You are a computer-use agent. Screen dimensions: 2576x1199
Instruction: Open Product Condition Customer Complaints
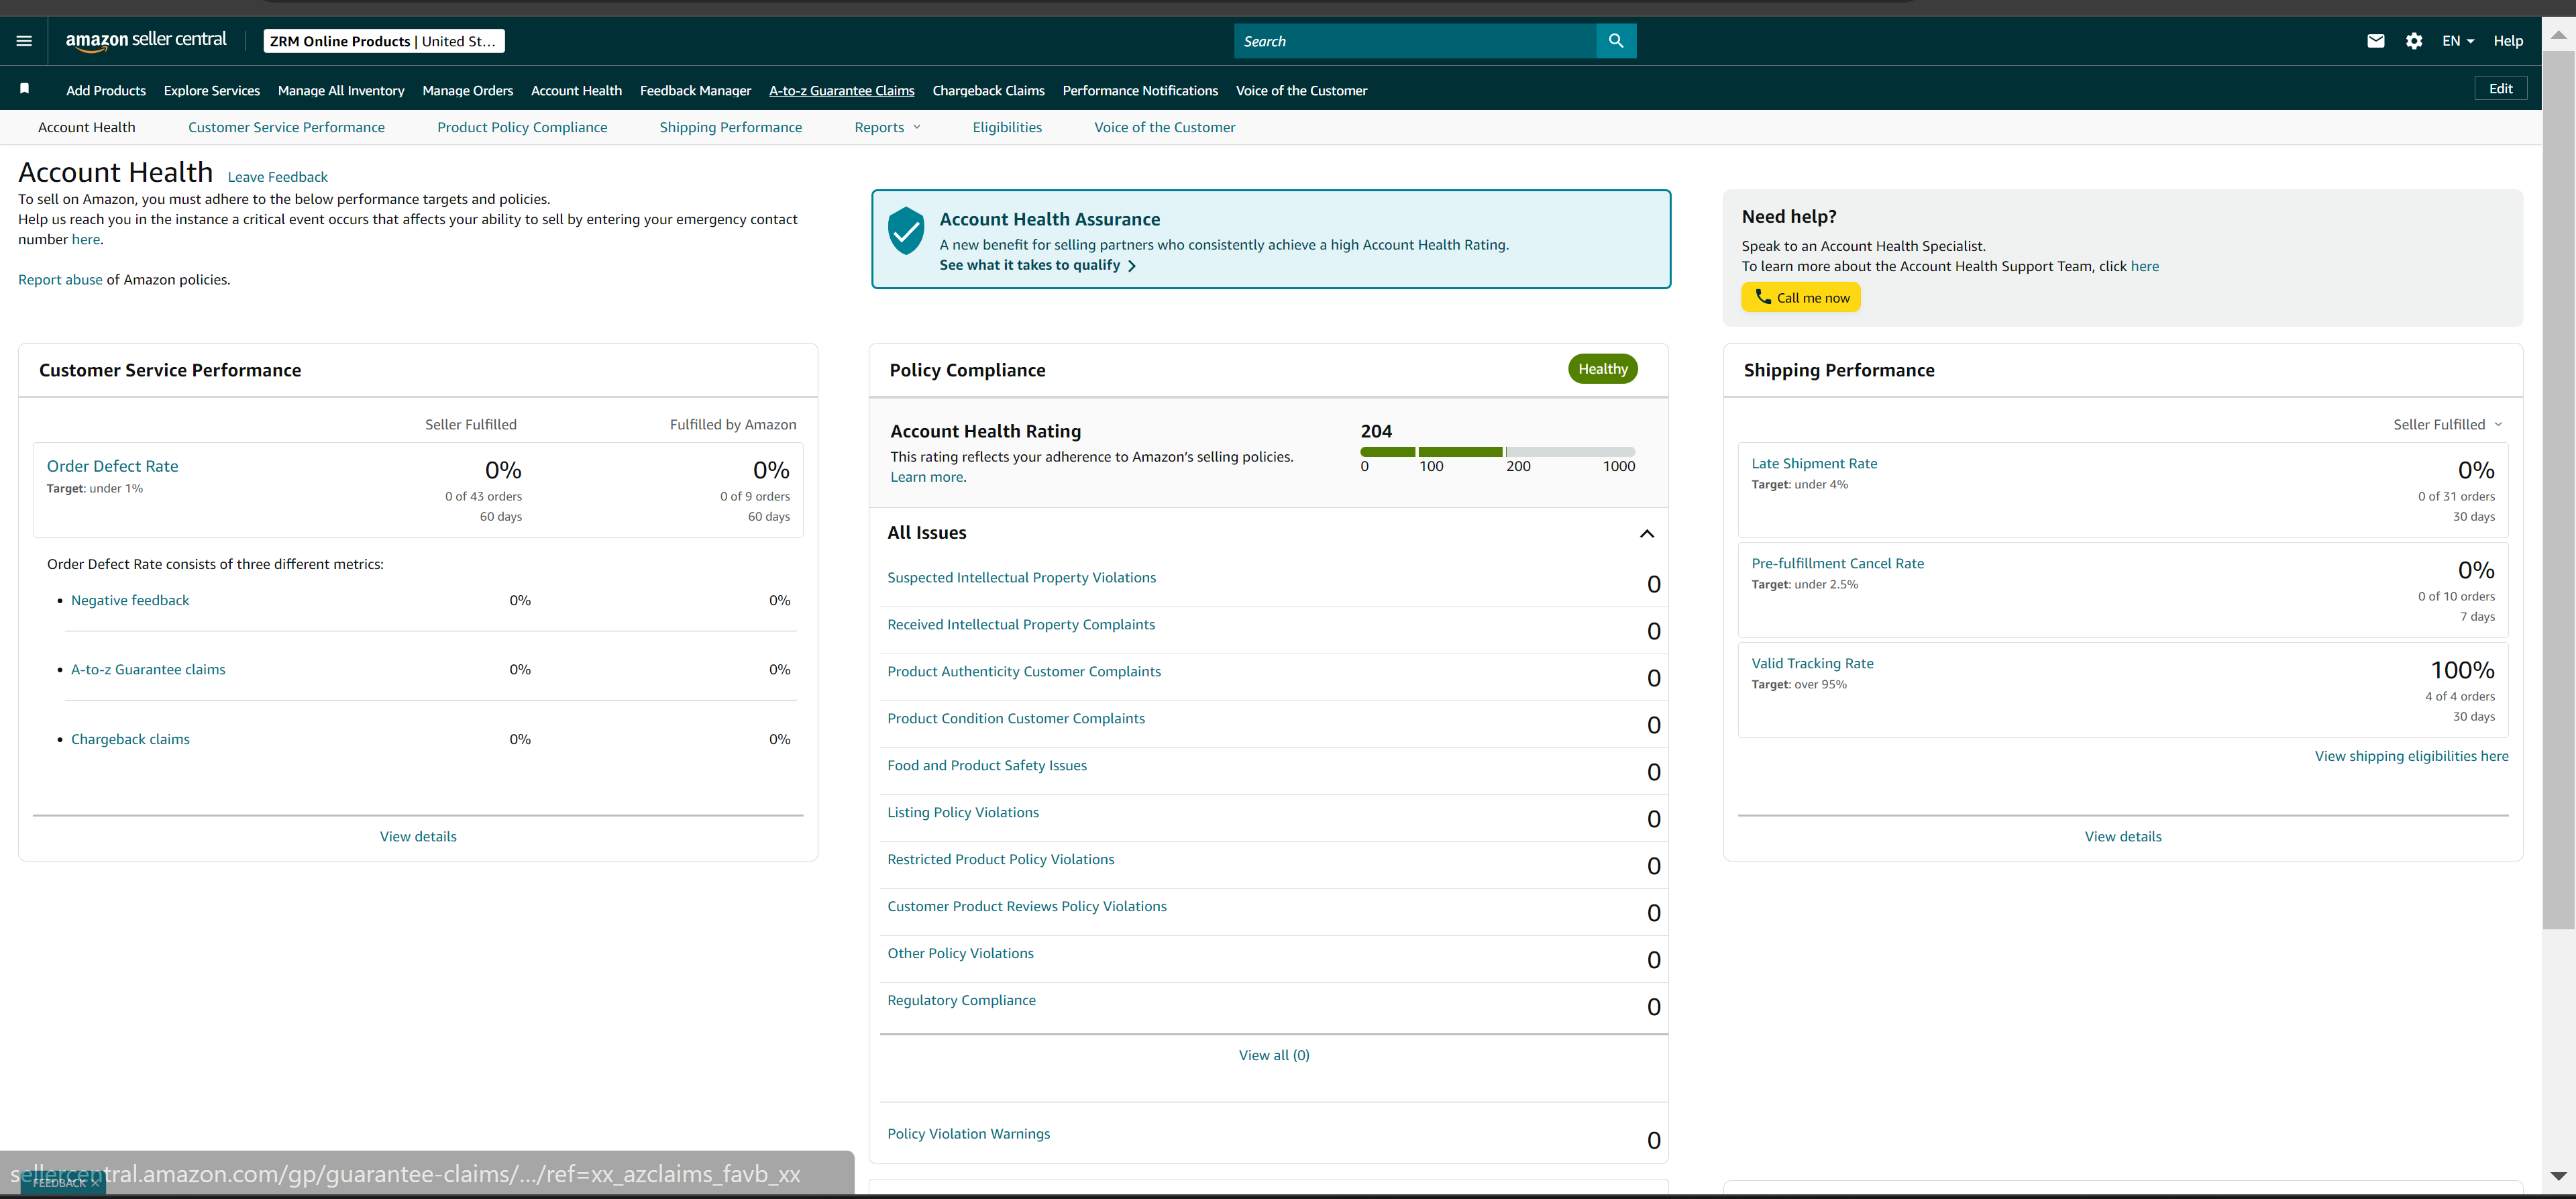click(1016, 719)
